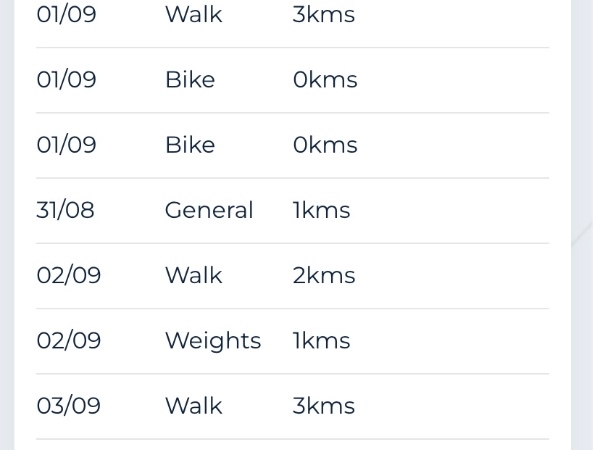The image size is (600, 450).
Task: Select the first "Bike" activity label
Action: tap(190, 81)
